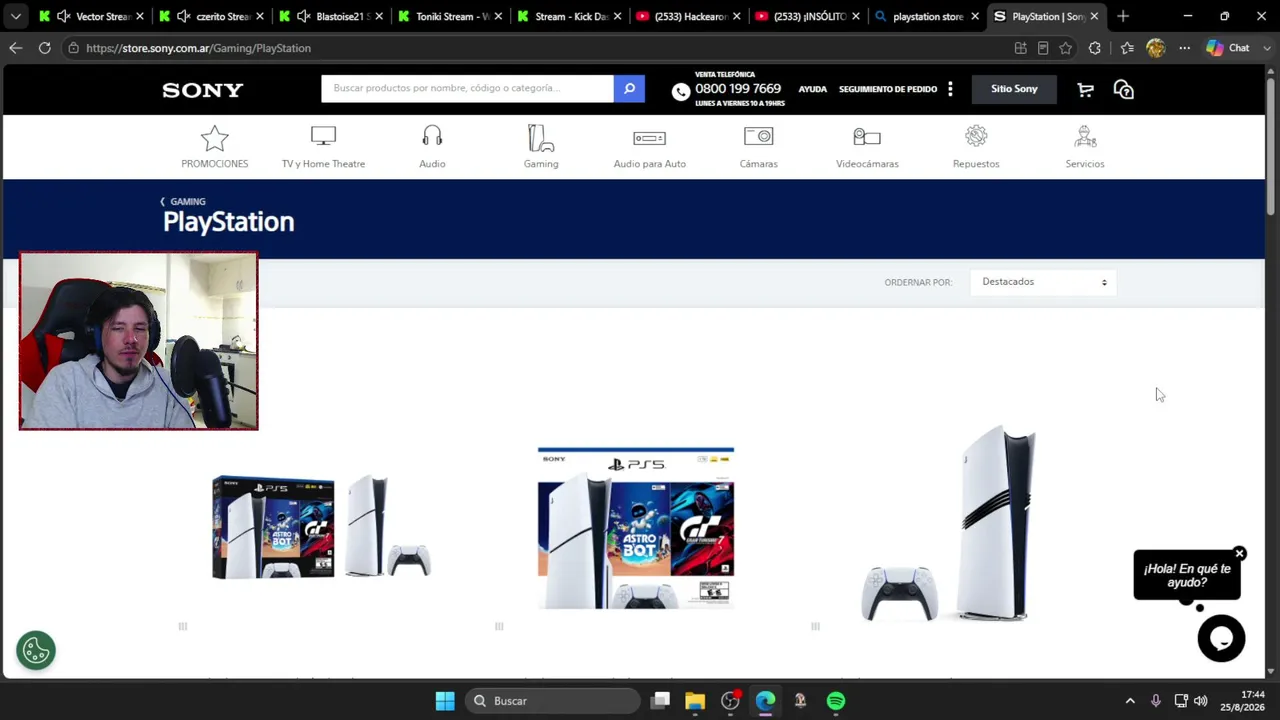Click the phone icon for telephone sales
Screen dimensions: 1280x720
click(x=681, y=92)
